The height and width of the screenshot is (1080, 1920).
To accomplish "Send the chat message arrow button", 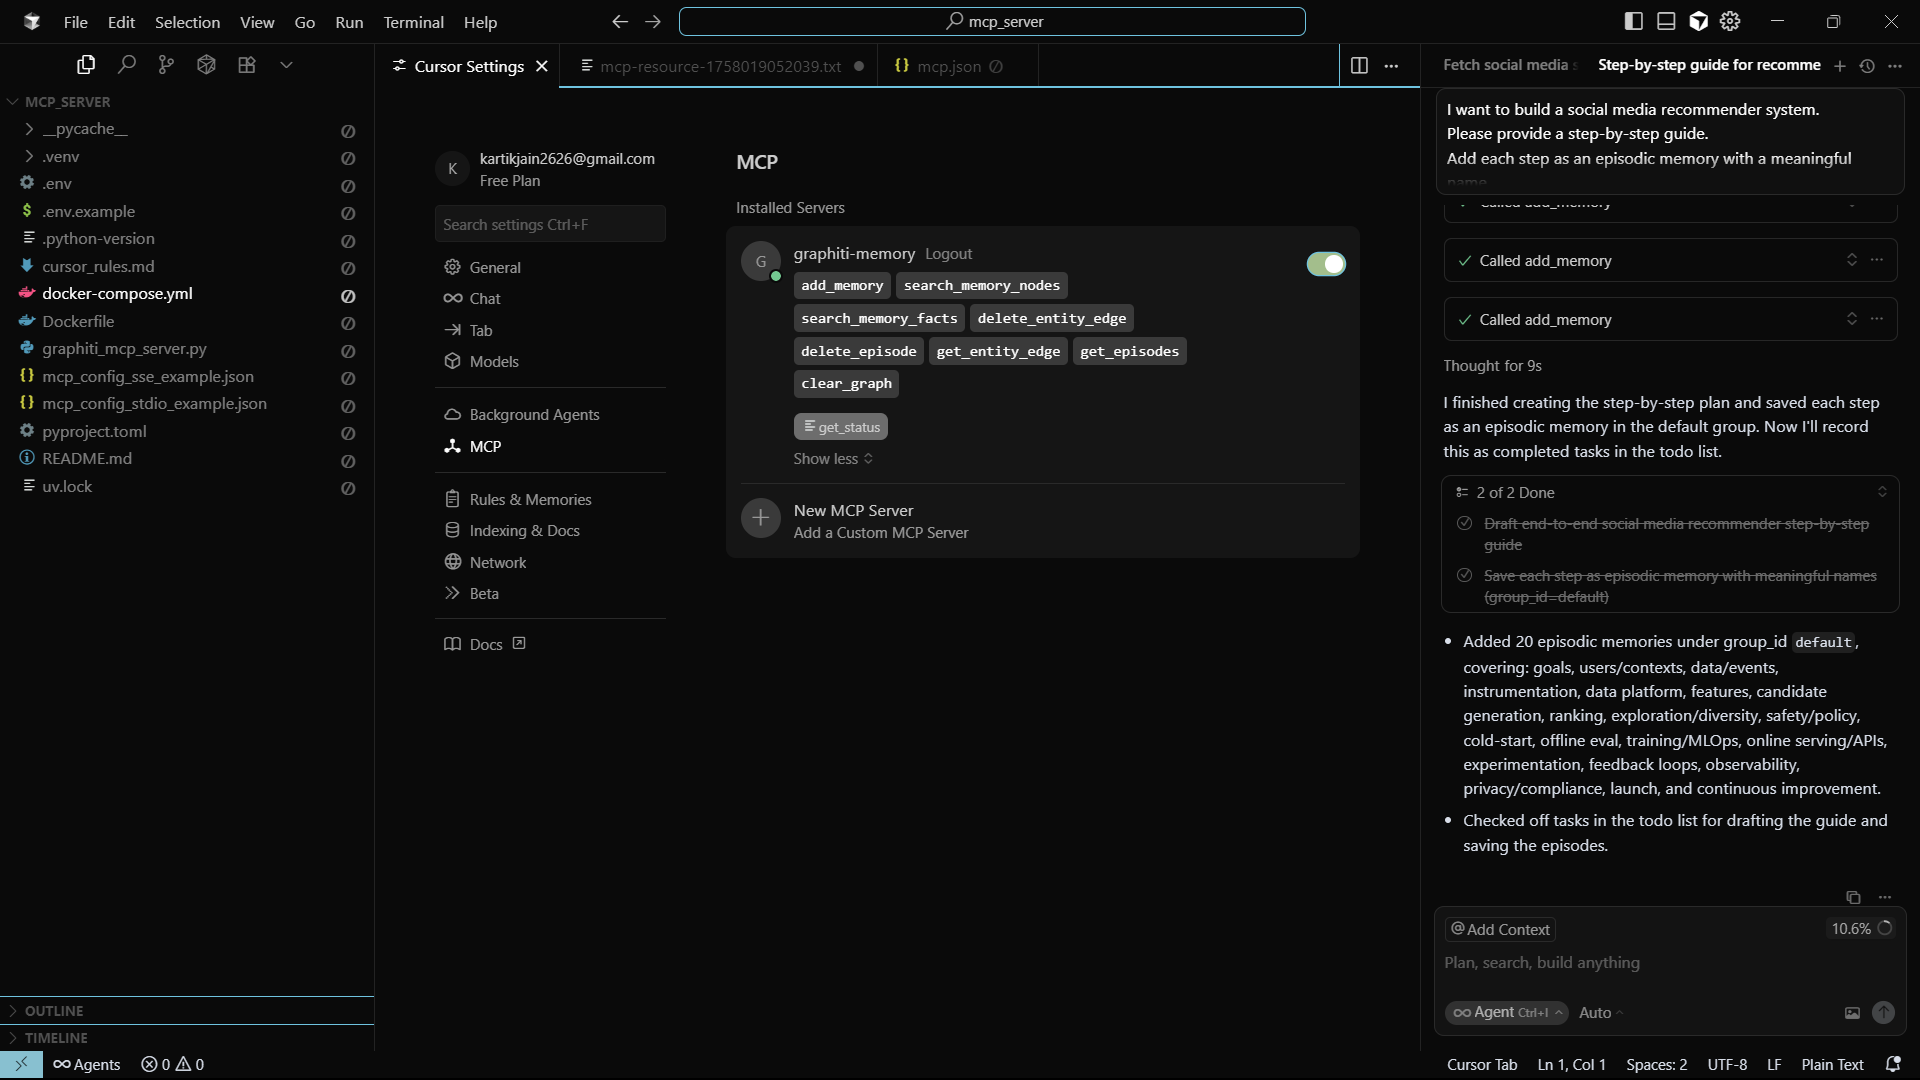I will point(1883,1013).
